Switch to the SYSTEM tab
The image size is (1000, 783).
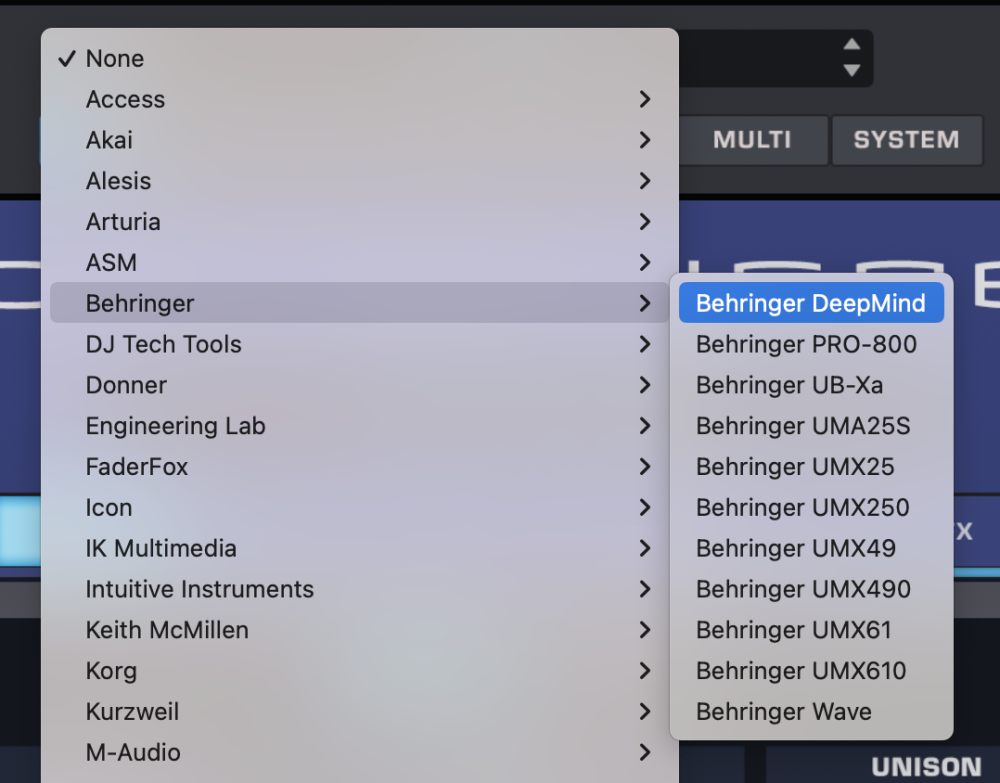(x=906, y=140)
